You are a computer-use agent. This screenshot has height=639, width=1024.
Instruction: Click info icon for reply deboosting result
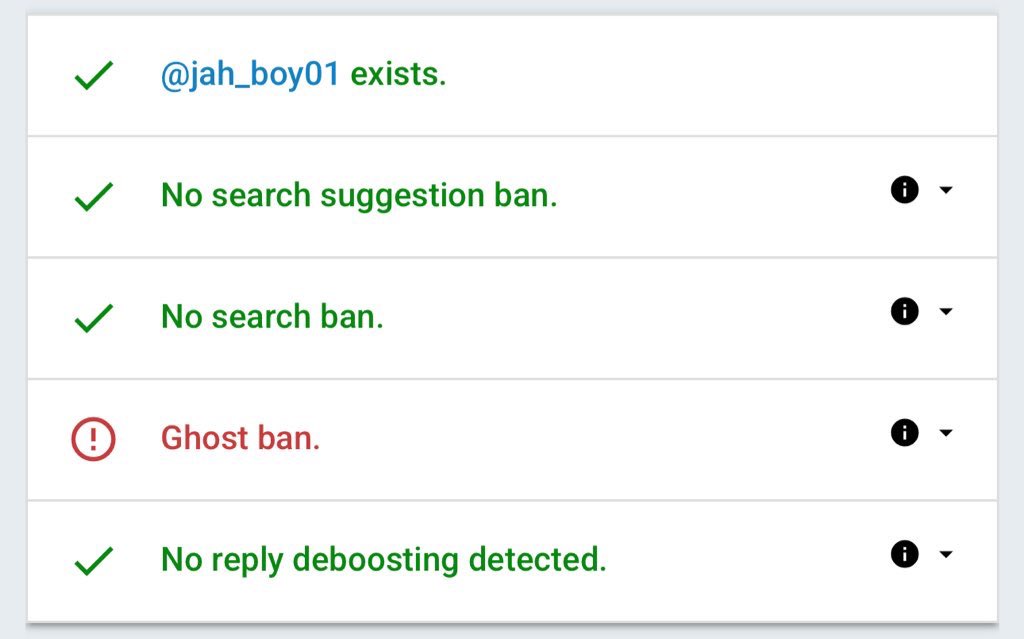click(x=904, y=554)
